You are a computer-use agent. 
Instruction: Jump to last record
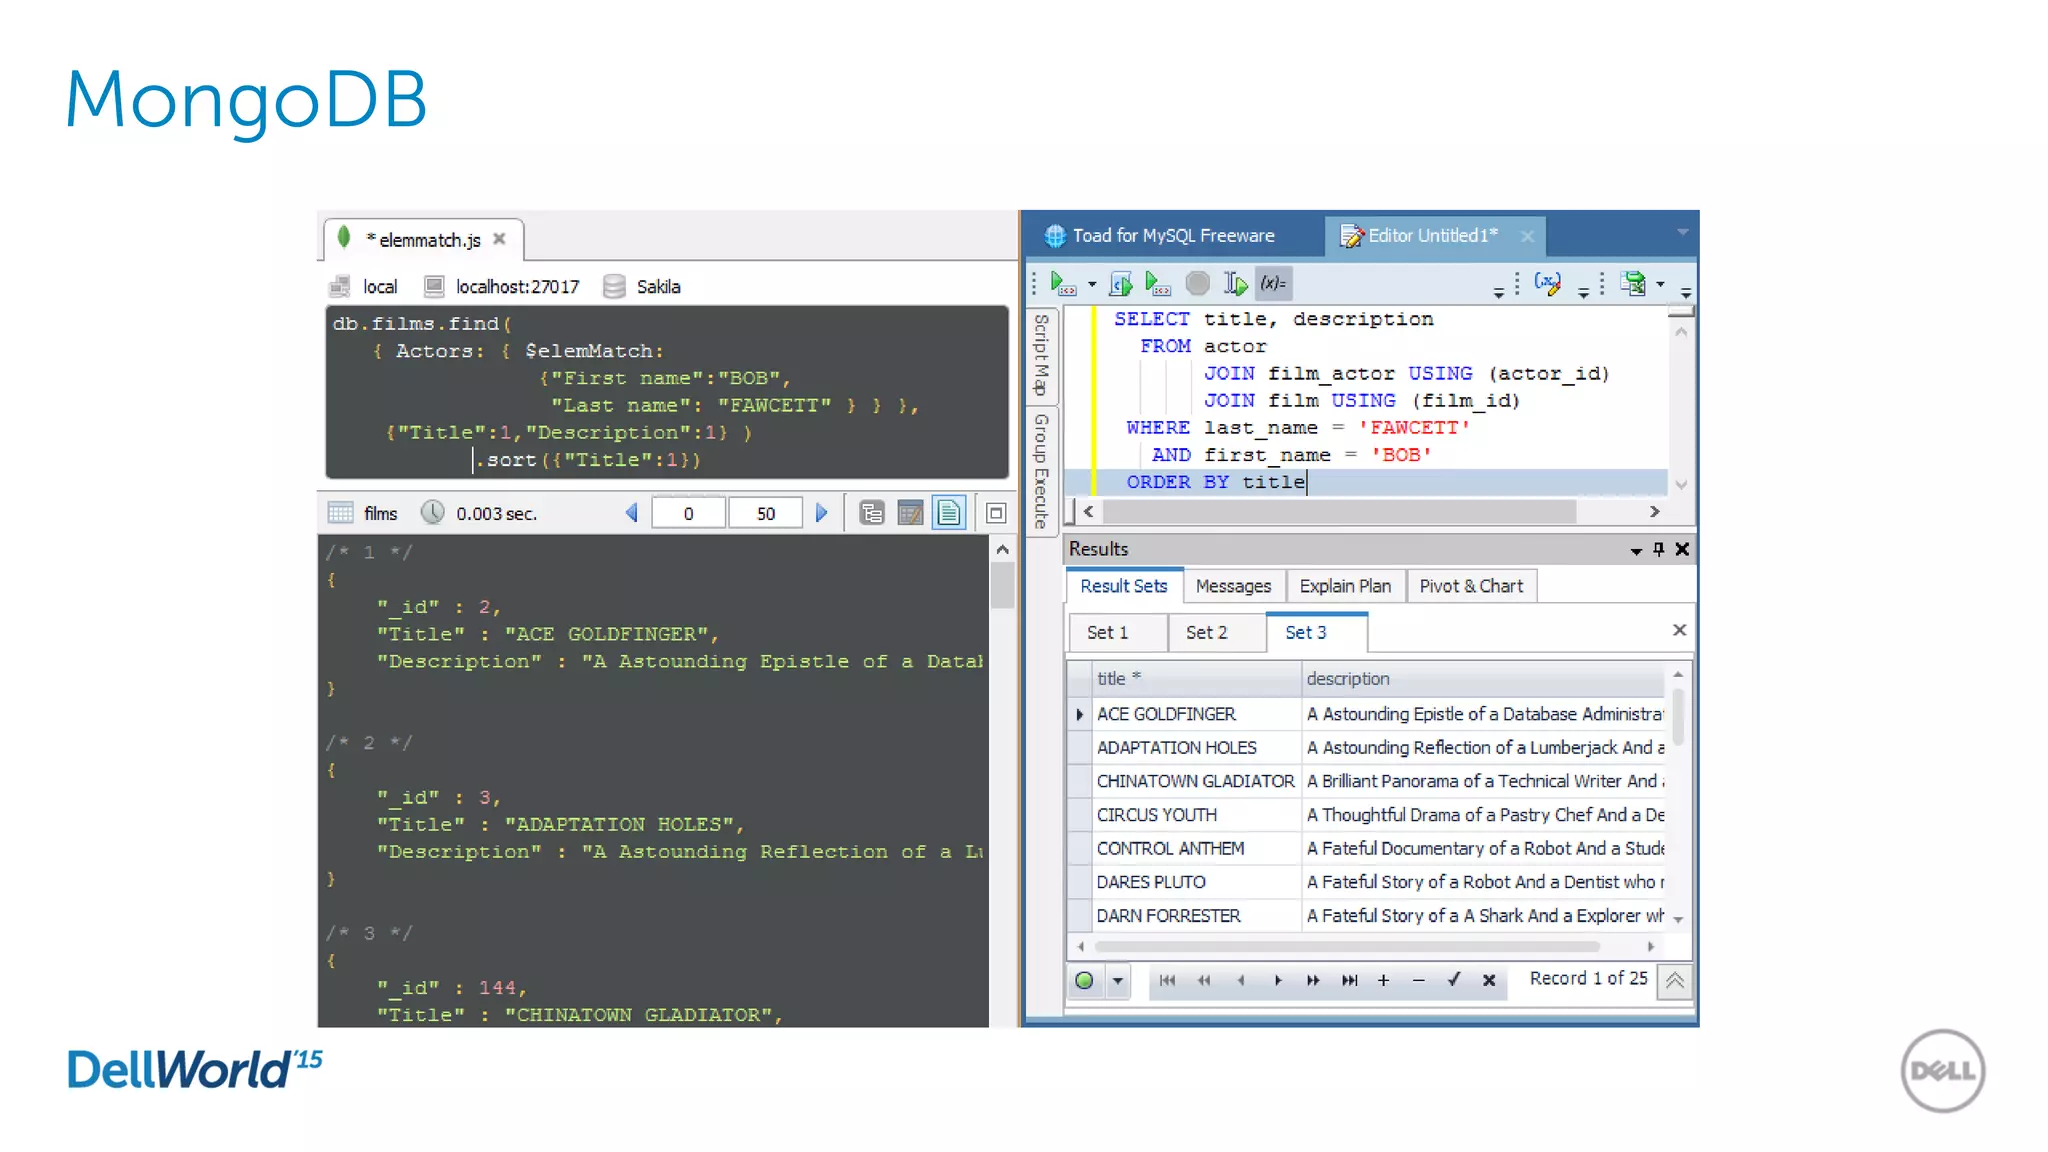(1350, 981)
